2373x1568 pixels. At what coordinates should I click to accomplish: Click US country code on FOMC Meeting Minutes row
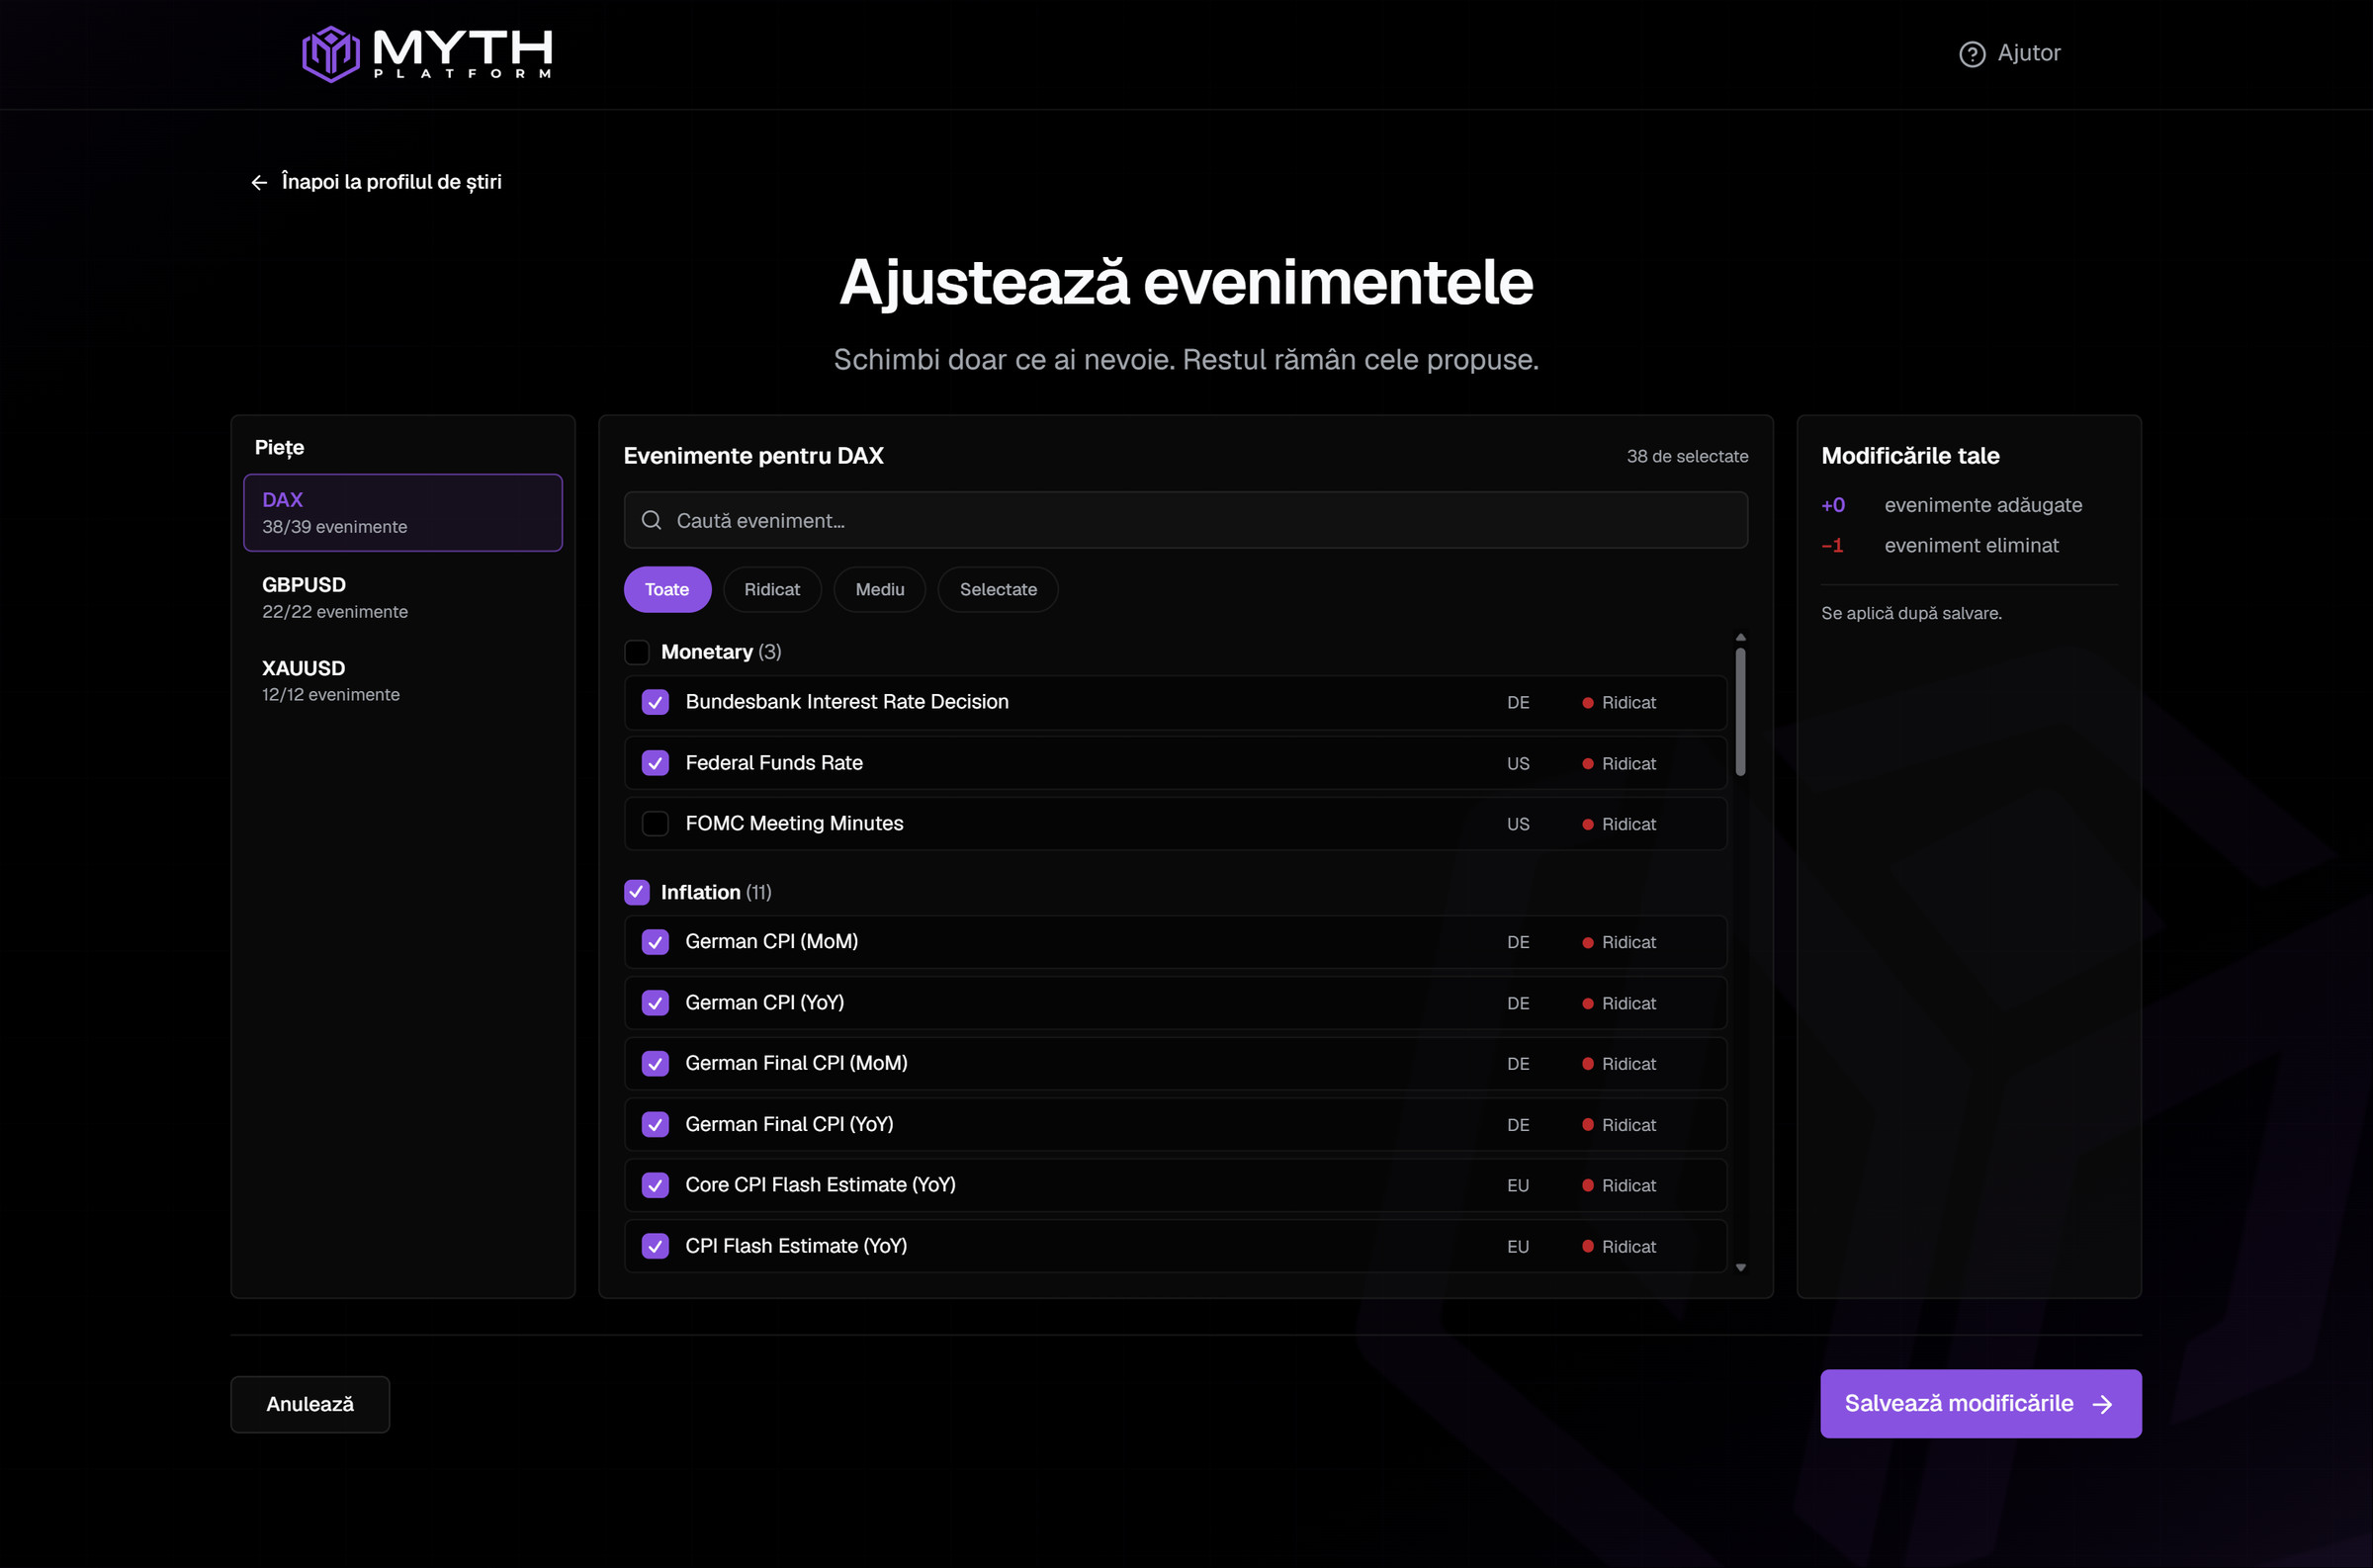point(1518,824)
